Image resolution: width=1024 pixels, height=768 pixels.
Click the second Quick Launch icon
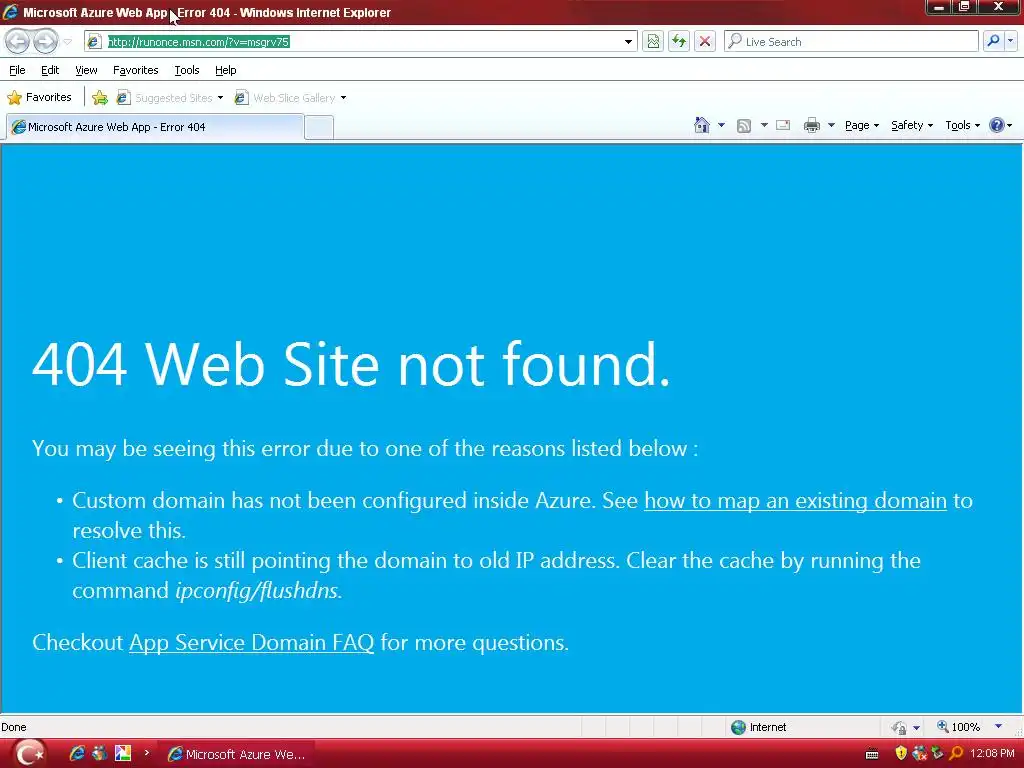pyautogui.click(x=99, y=754)
